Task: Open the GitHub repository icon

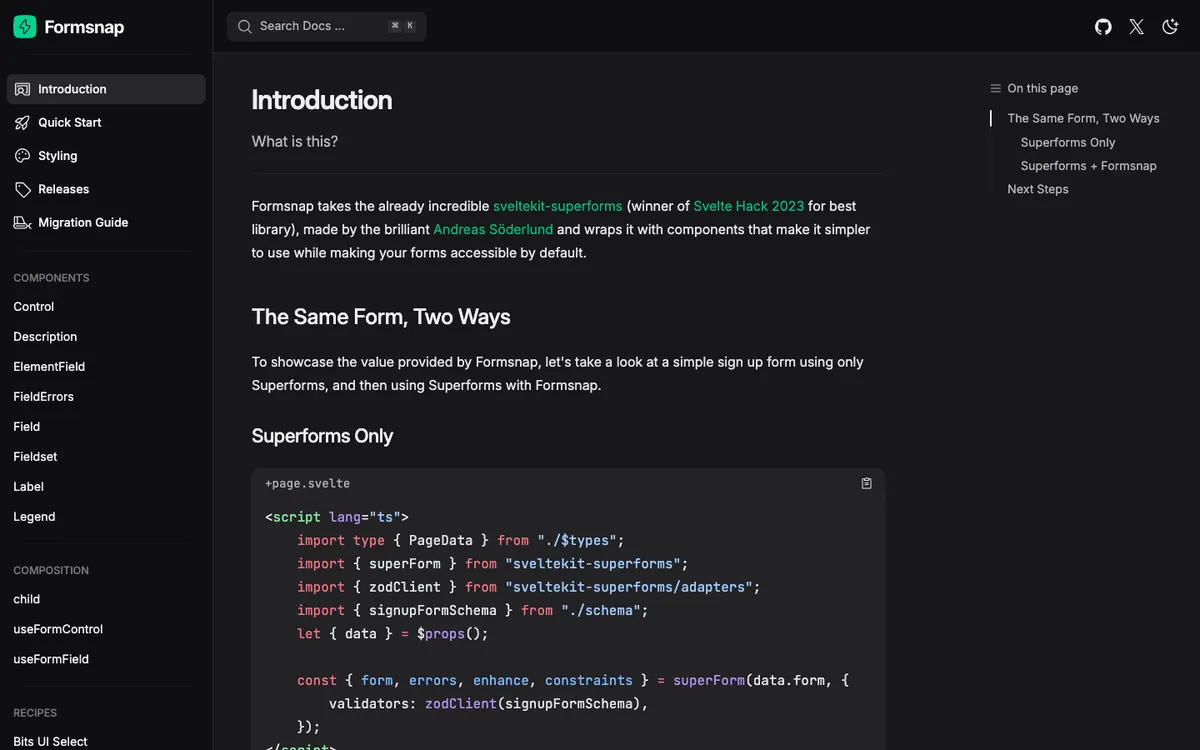Action: coord(1103,27)
